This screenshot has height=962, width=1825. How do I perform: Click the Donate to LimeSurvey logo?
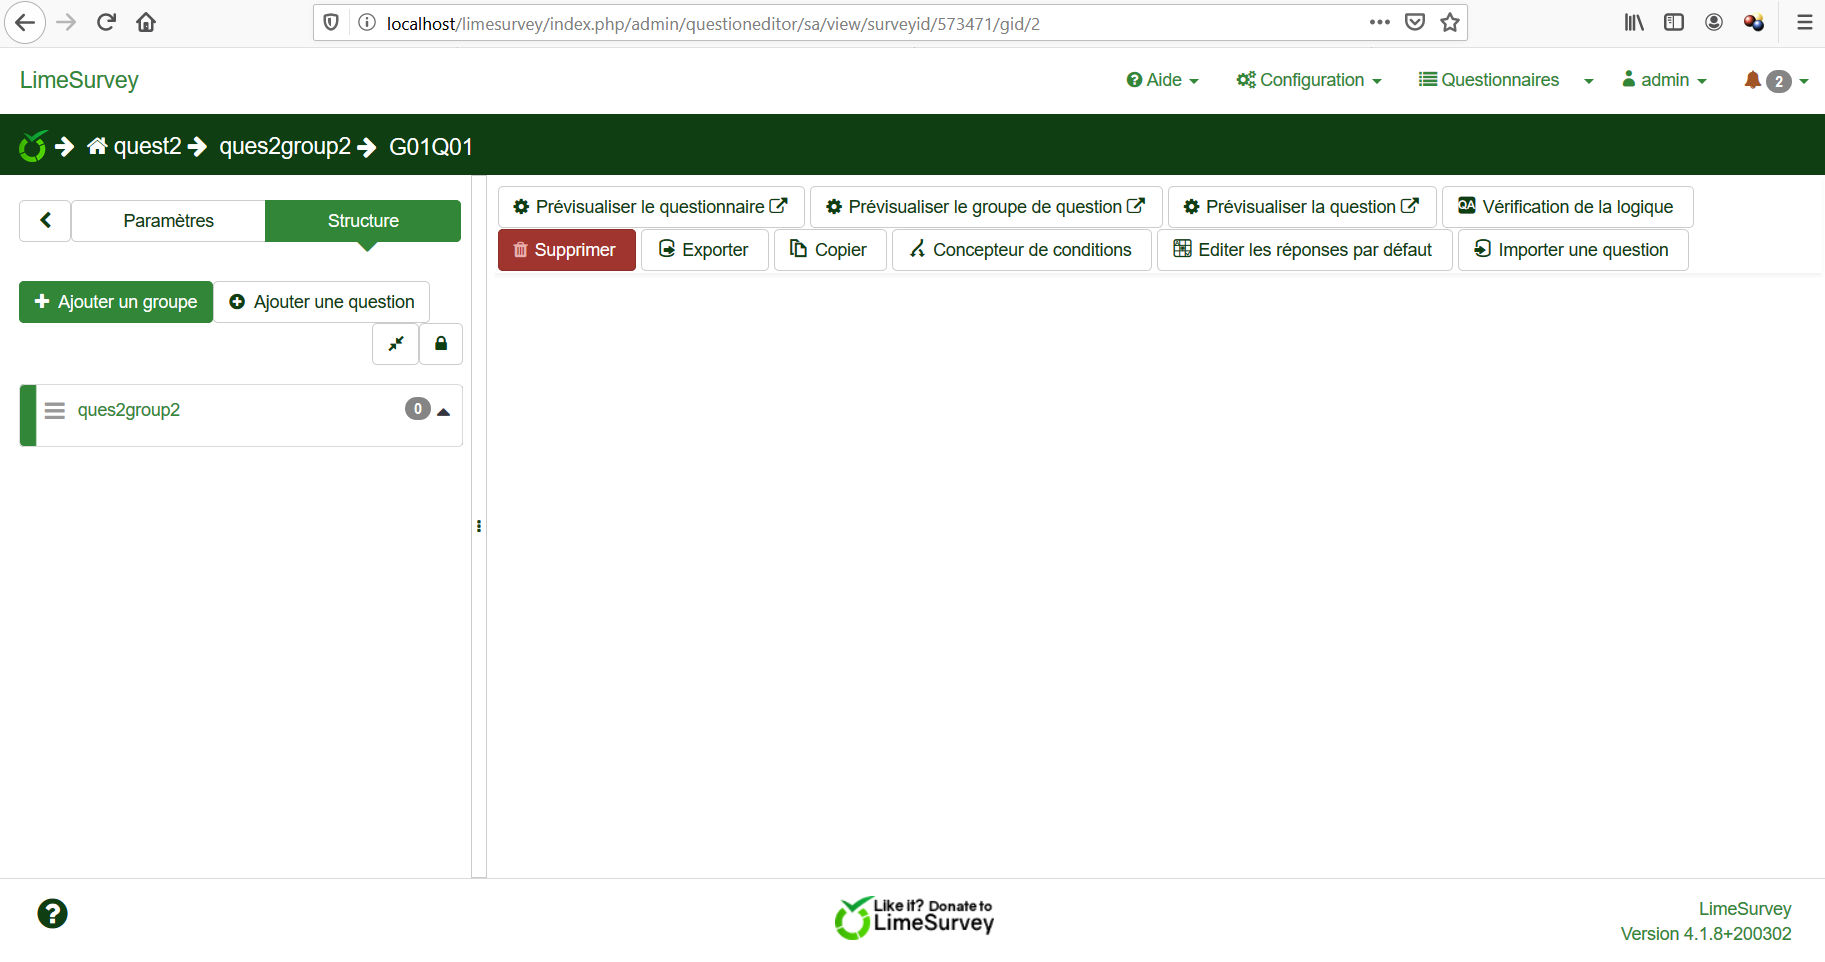(x=914, y=917)
